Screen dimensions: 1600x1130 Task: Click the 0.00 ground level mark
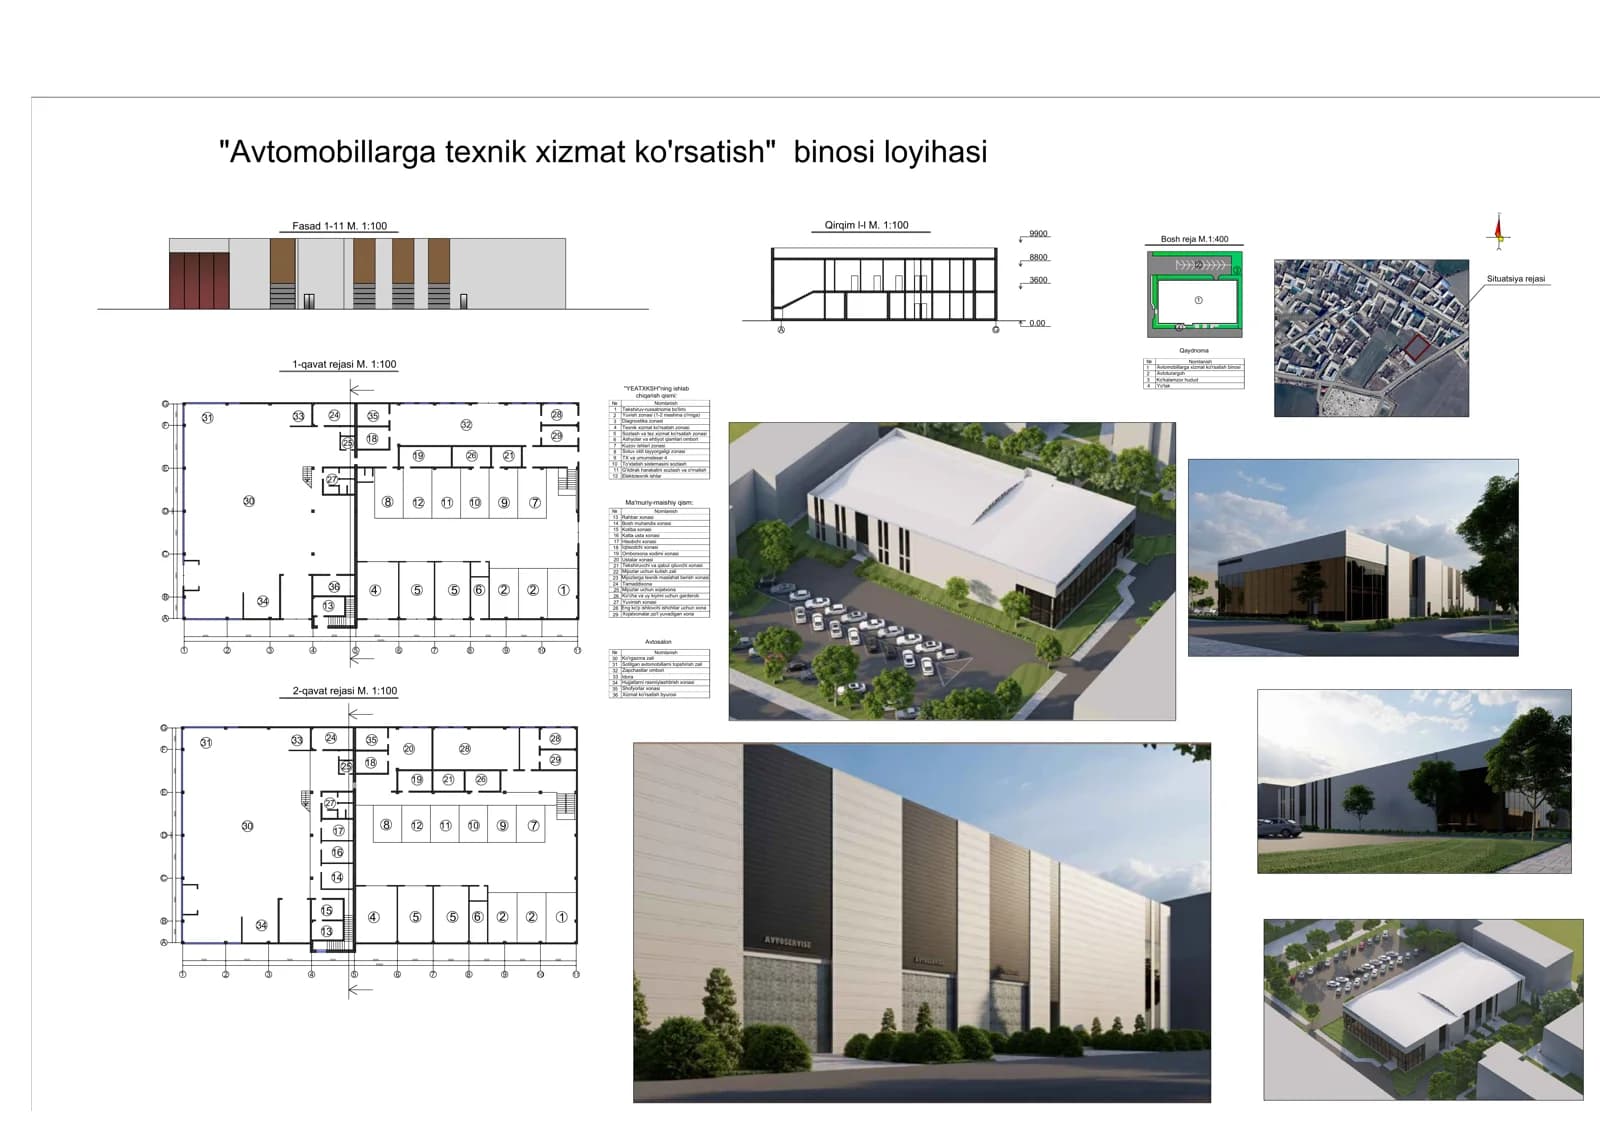pos(1037,323)
